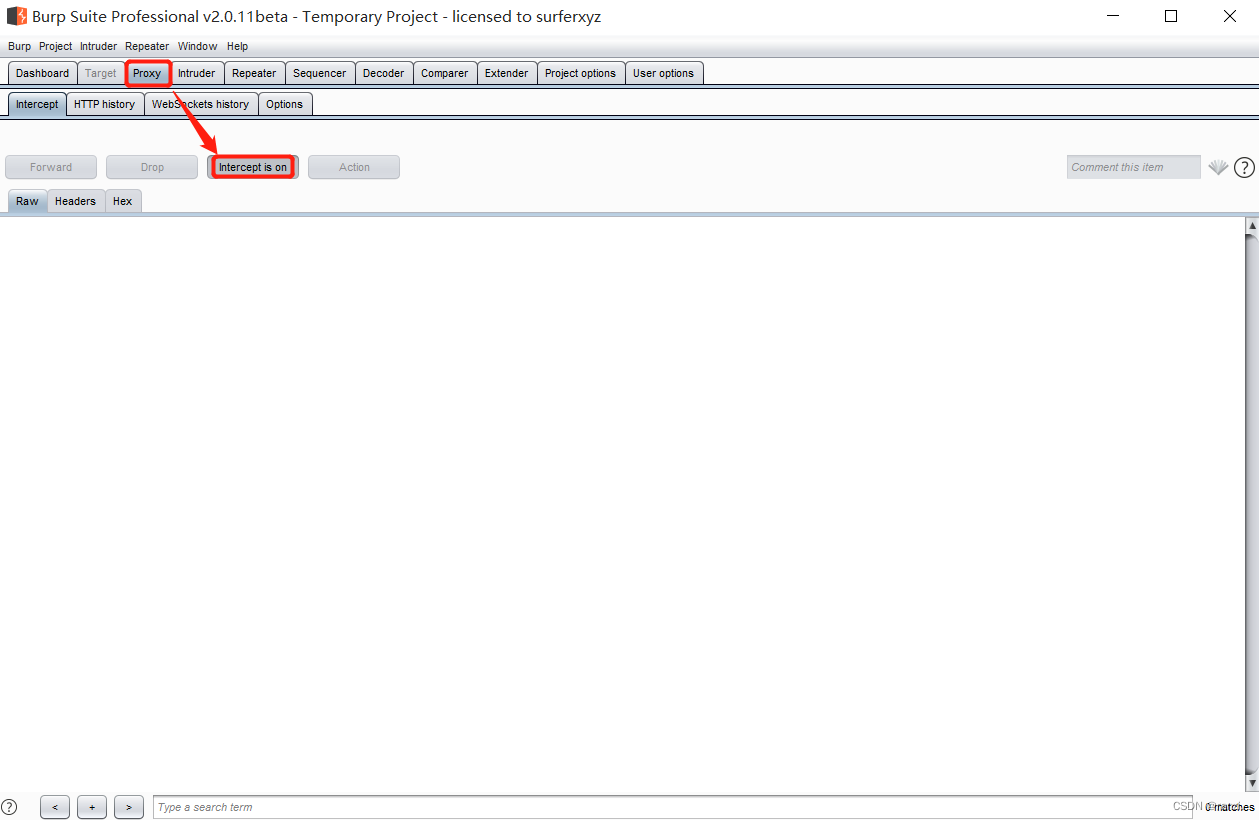Open the Help menu
This screenshot has height=820, width=1259.
pos(237,46)
